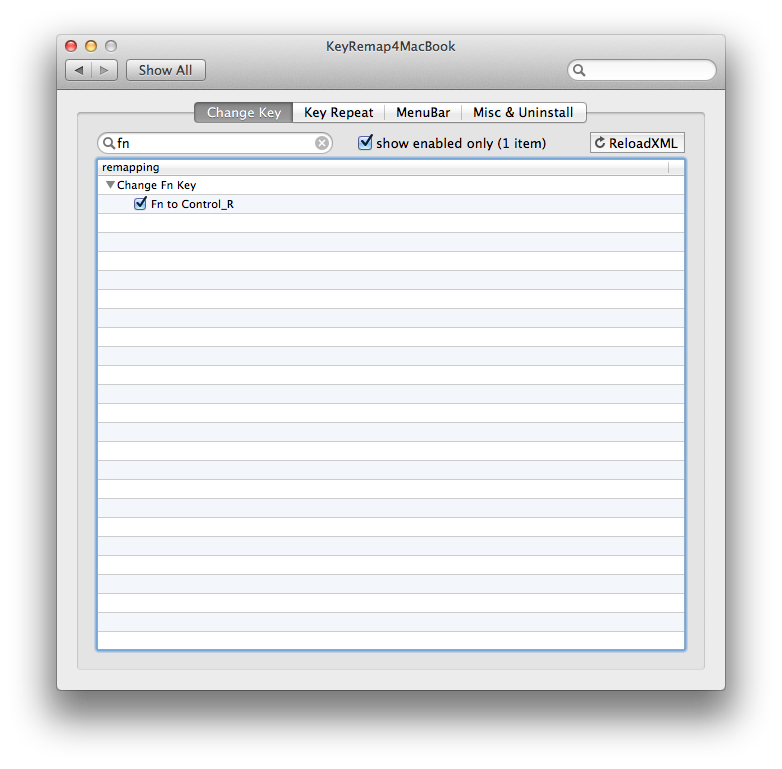
Task: Click the forward navigation arrow
Action: (x=106, y=70)
